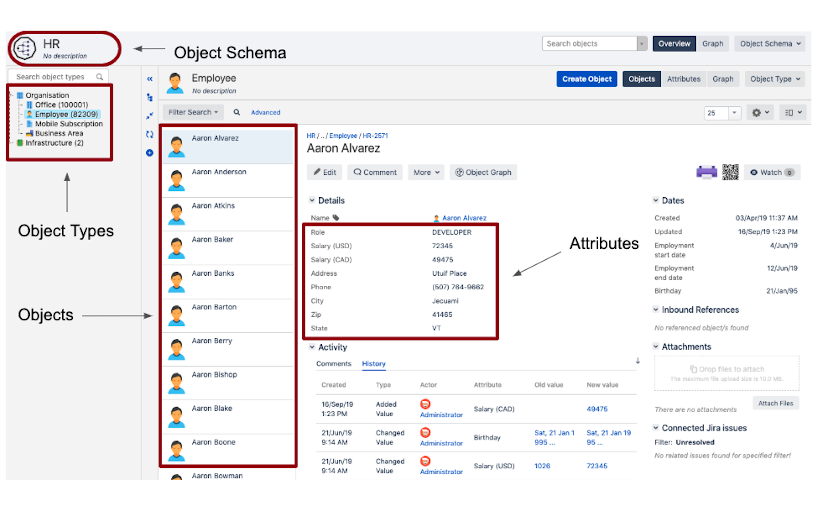
Task: Open the gear settings dropdown
Action: pos(762,113)
